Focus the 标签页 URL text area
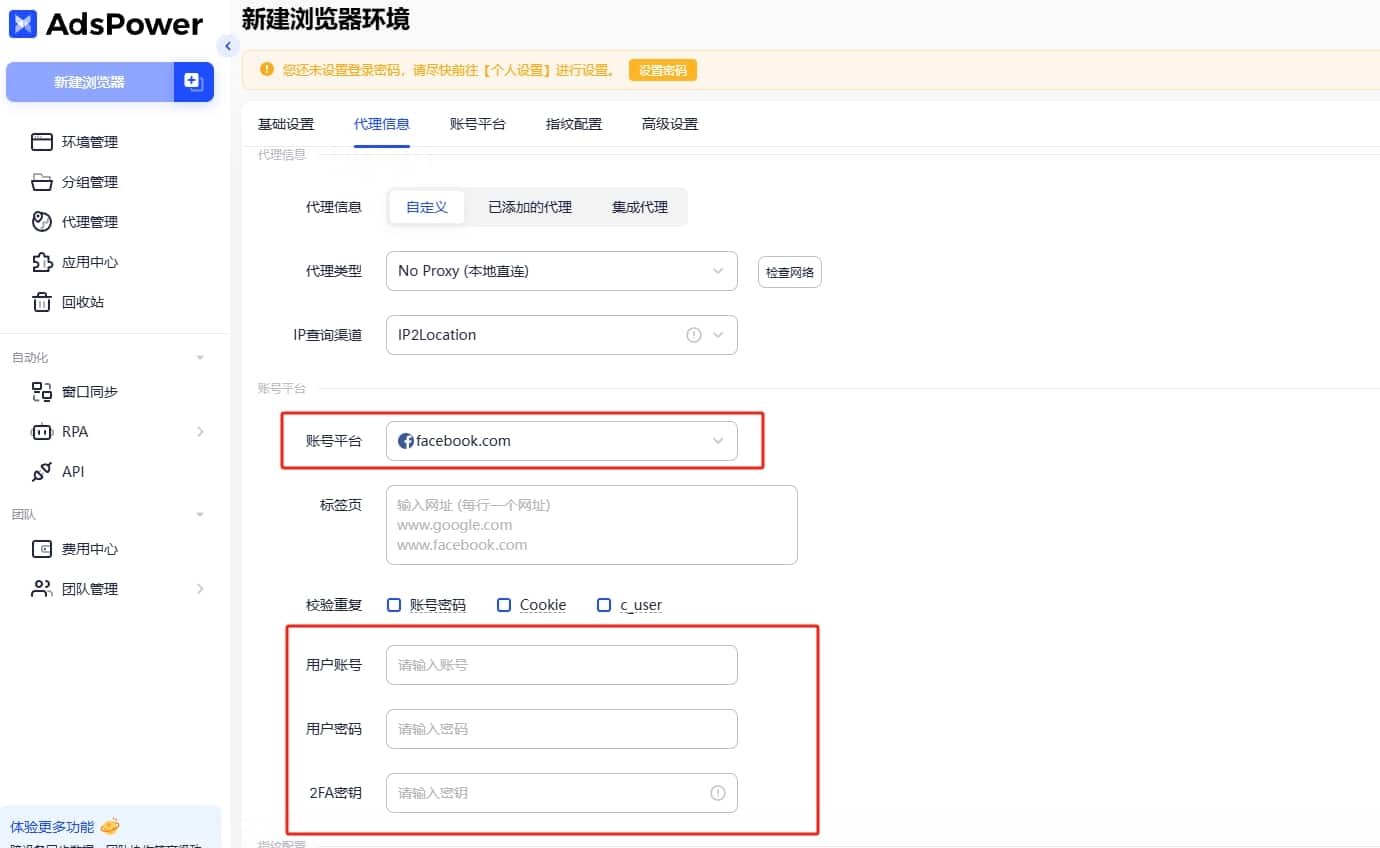This screenshot has height=848, width=1380. [x=592, y=525]
